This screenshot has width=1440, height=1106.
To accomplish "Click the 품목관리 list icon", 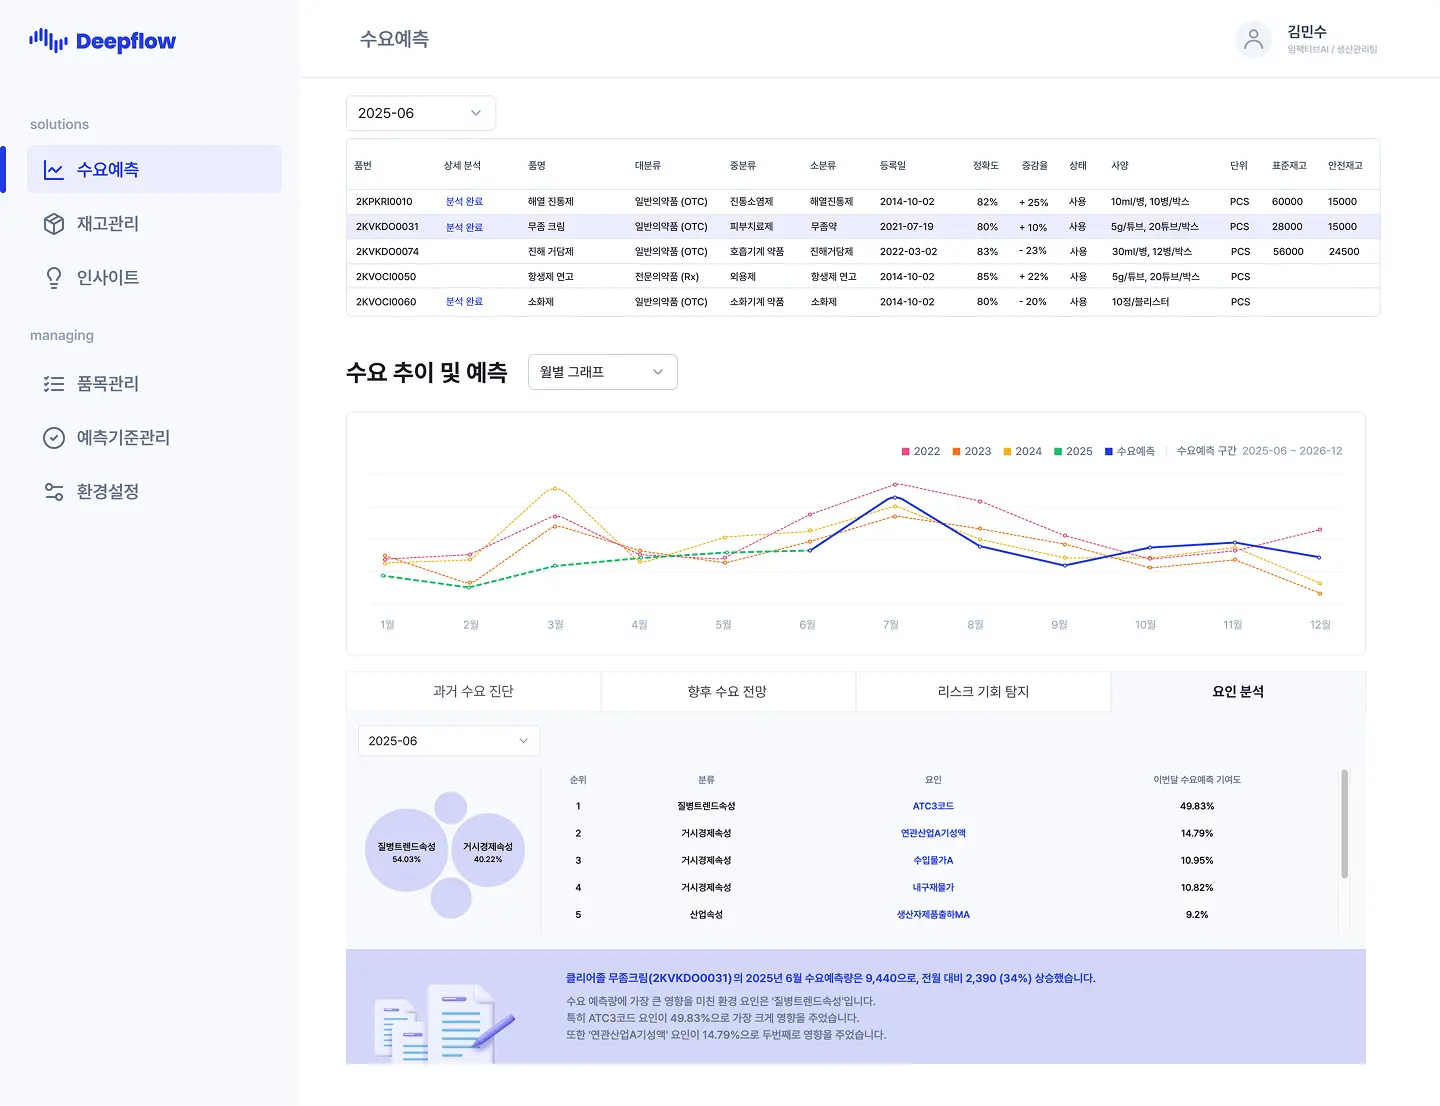I will point(54,384).
